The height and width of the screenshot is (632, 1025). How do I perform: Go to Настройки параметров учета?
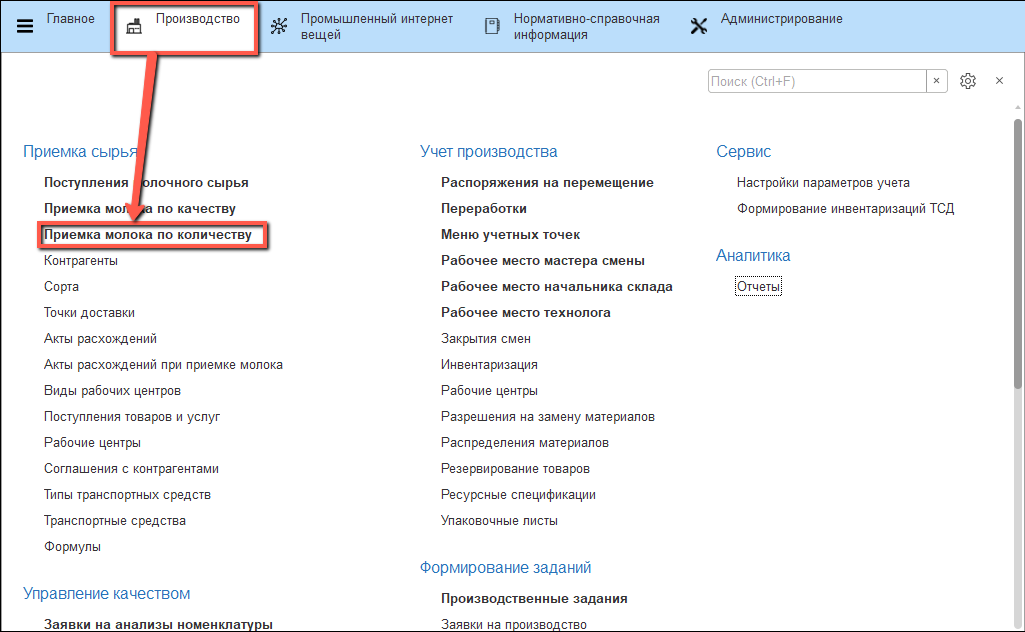(x=823, y=183)
